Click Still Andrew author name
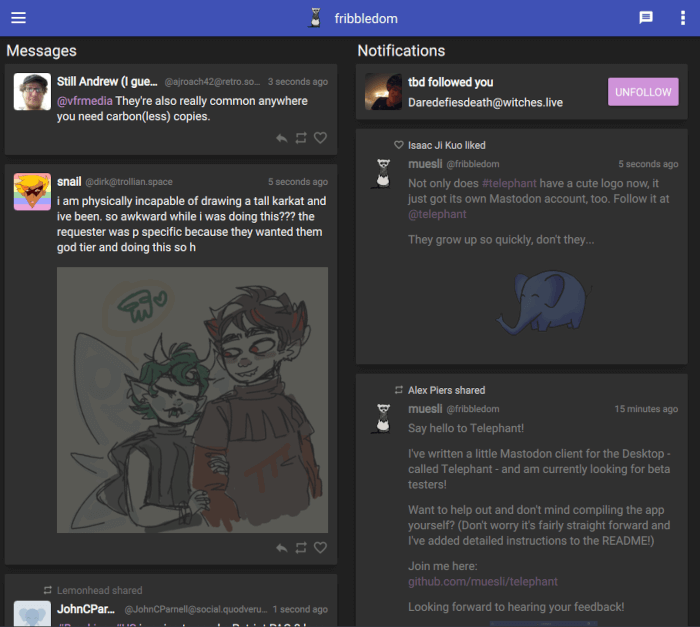 107,82
